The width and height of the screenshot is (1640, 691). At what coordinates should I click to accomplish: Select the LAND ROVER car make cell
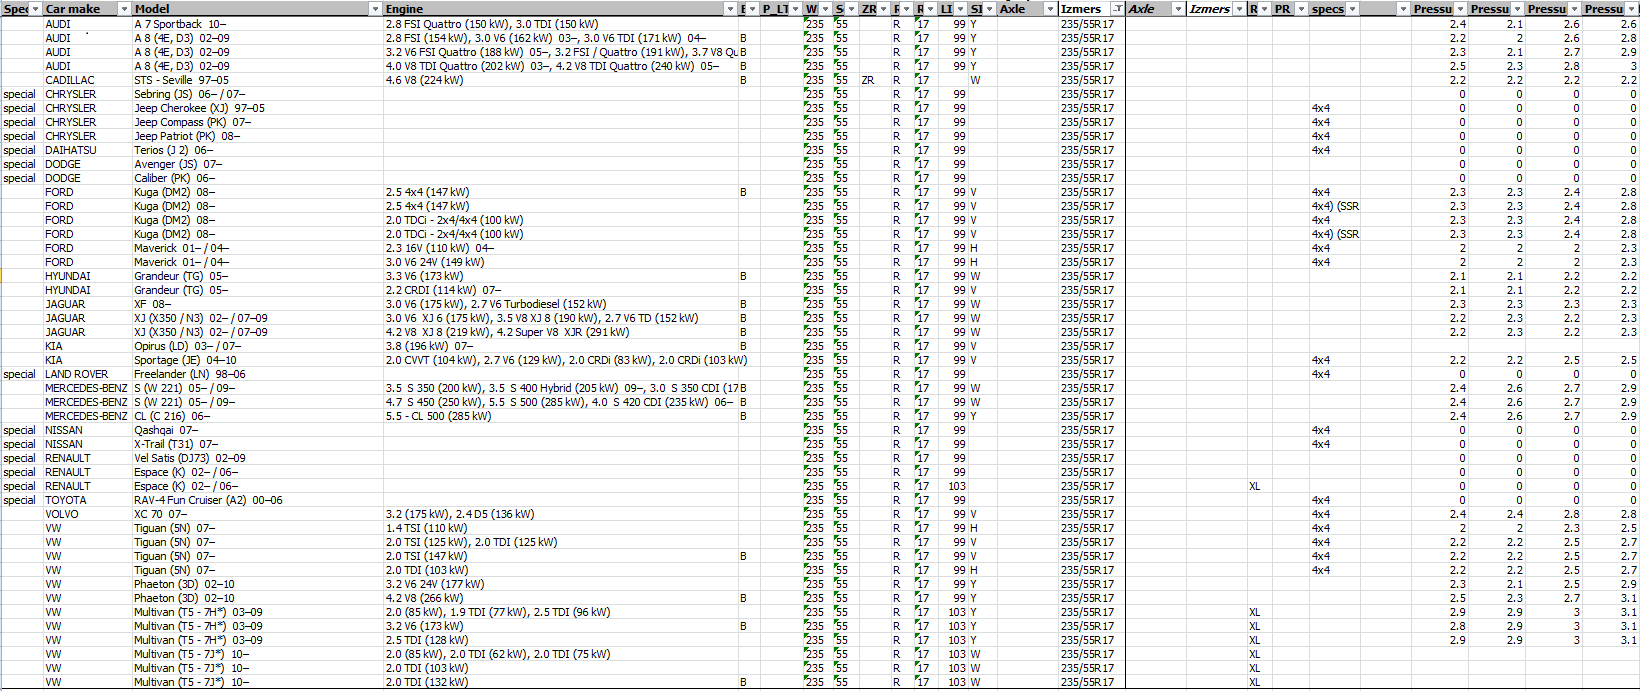point(87,374)
